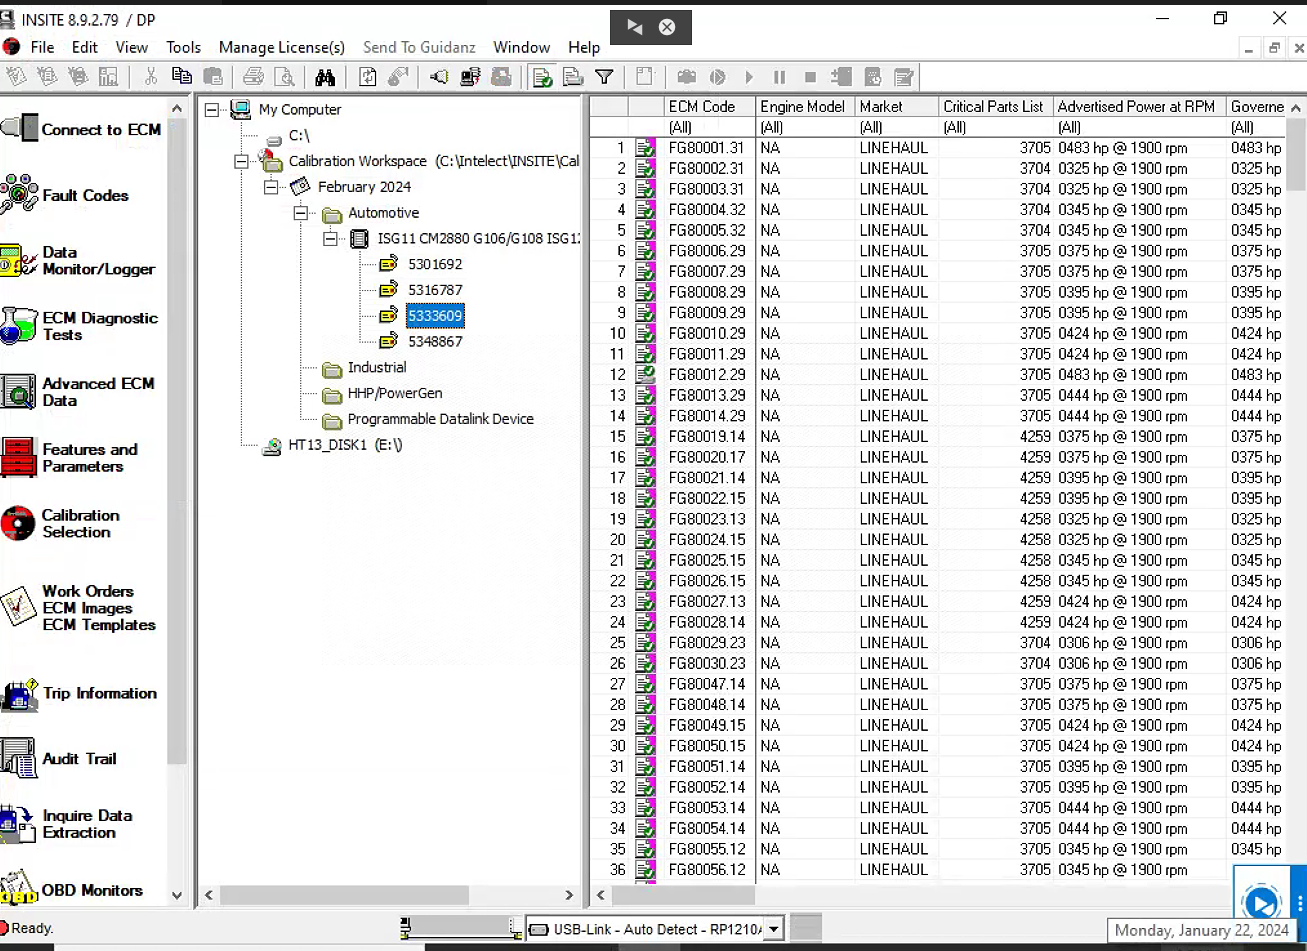Click the Filter funnel toolbar icon
The image size is (1307, 951).
point(604,77)
